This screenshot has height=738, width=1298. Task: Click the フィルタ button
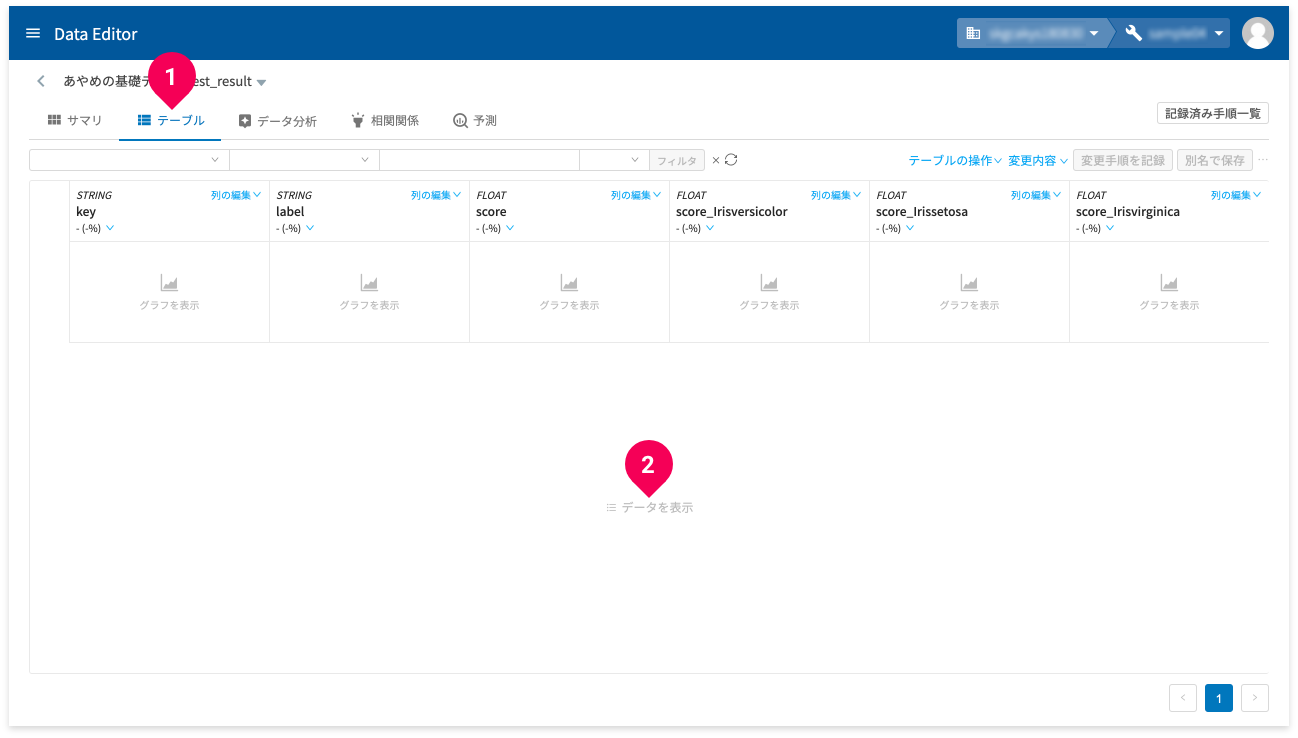677,160
